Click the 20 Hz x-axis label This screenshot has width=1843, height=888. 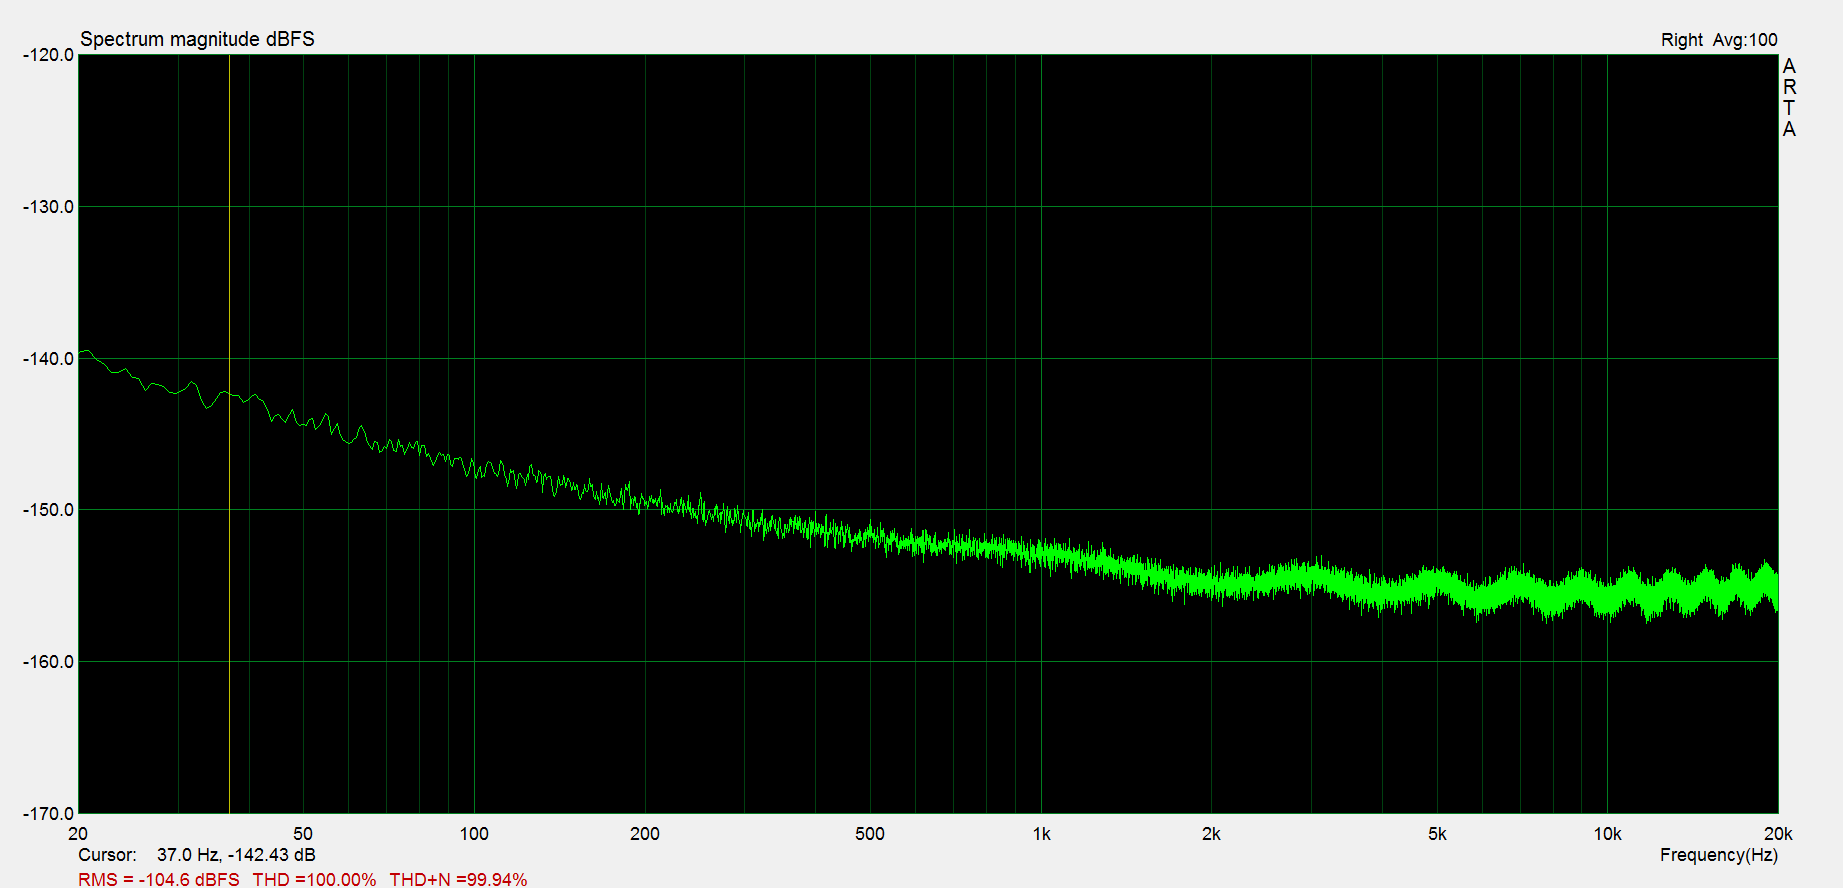tap(78, 834)
